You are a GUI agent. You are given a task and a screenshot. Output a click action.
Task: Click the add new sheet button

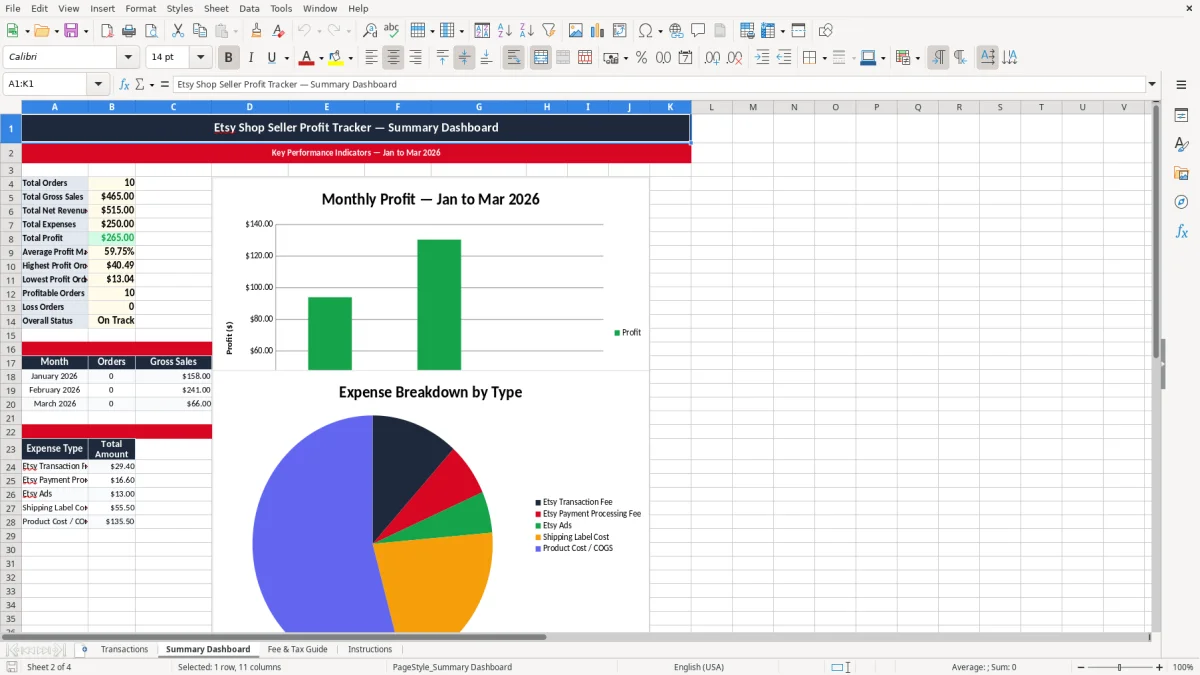[x=84, y=650]
